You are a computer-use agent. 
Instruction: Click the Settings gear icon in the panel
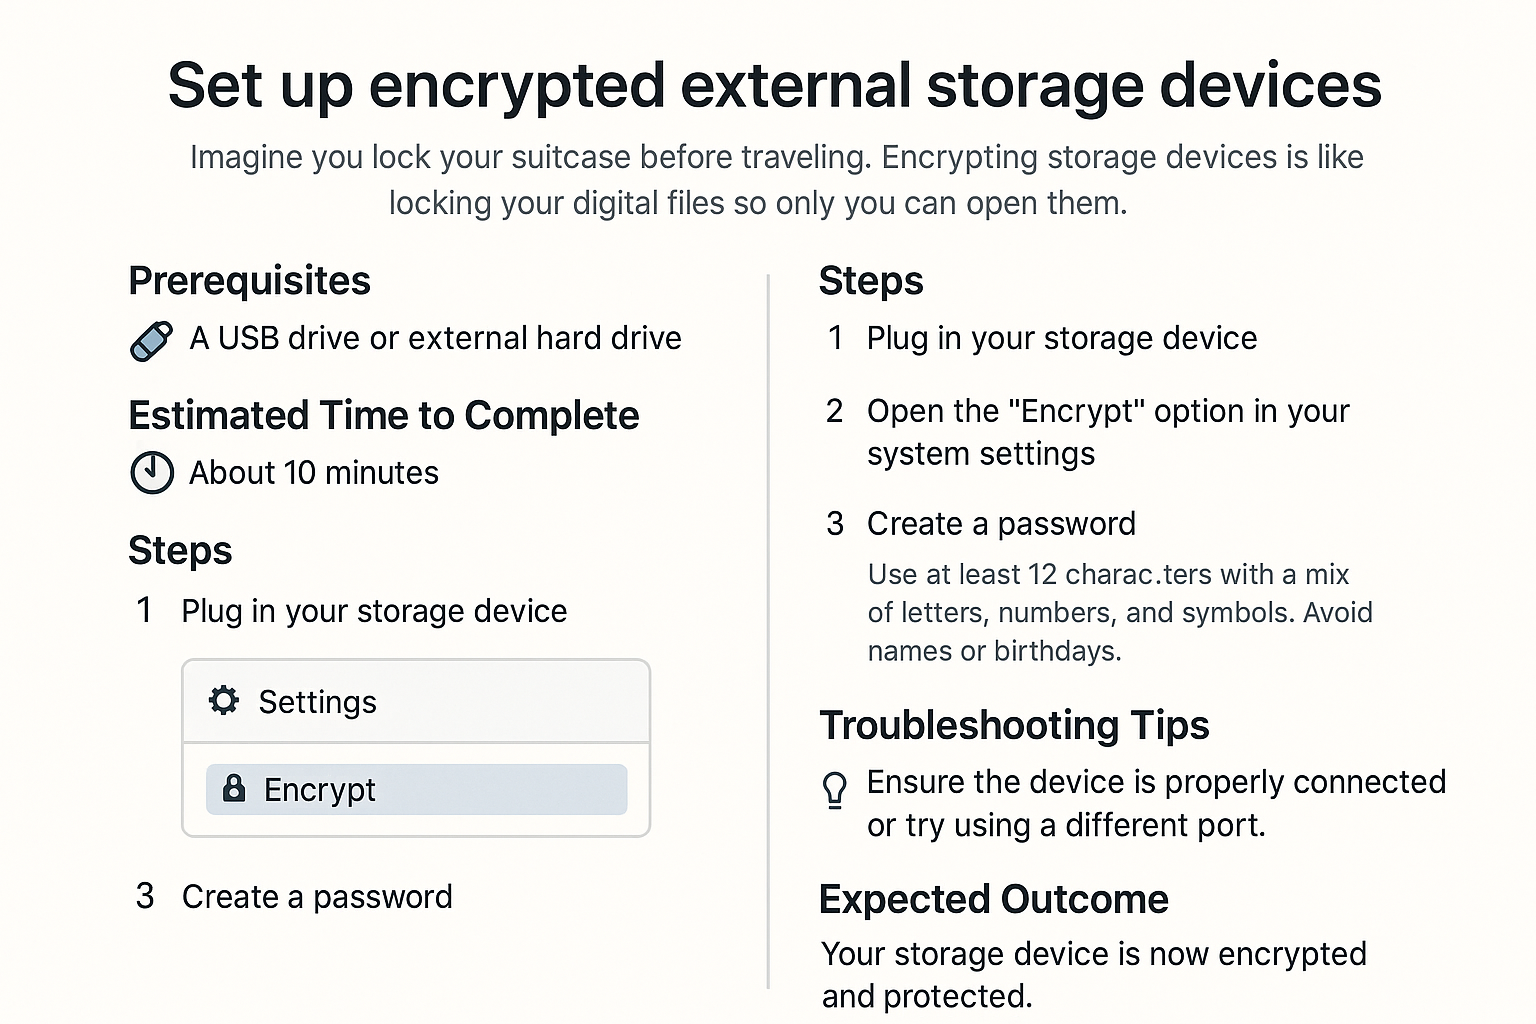point(224,701)
